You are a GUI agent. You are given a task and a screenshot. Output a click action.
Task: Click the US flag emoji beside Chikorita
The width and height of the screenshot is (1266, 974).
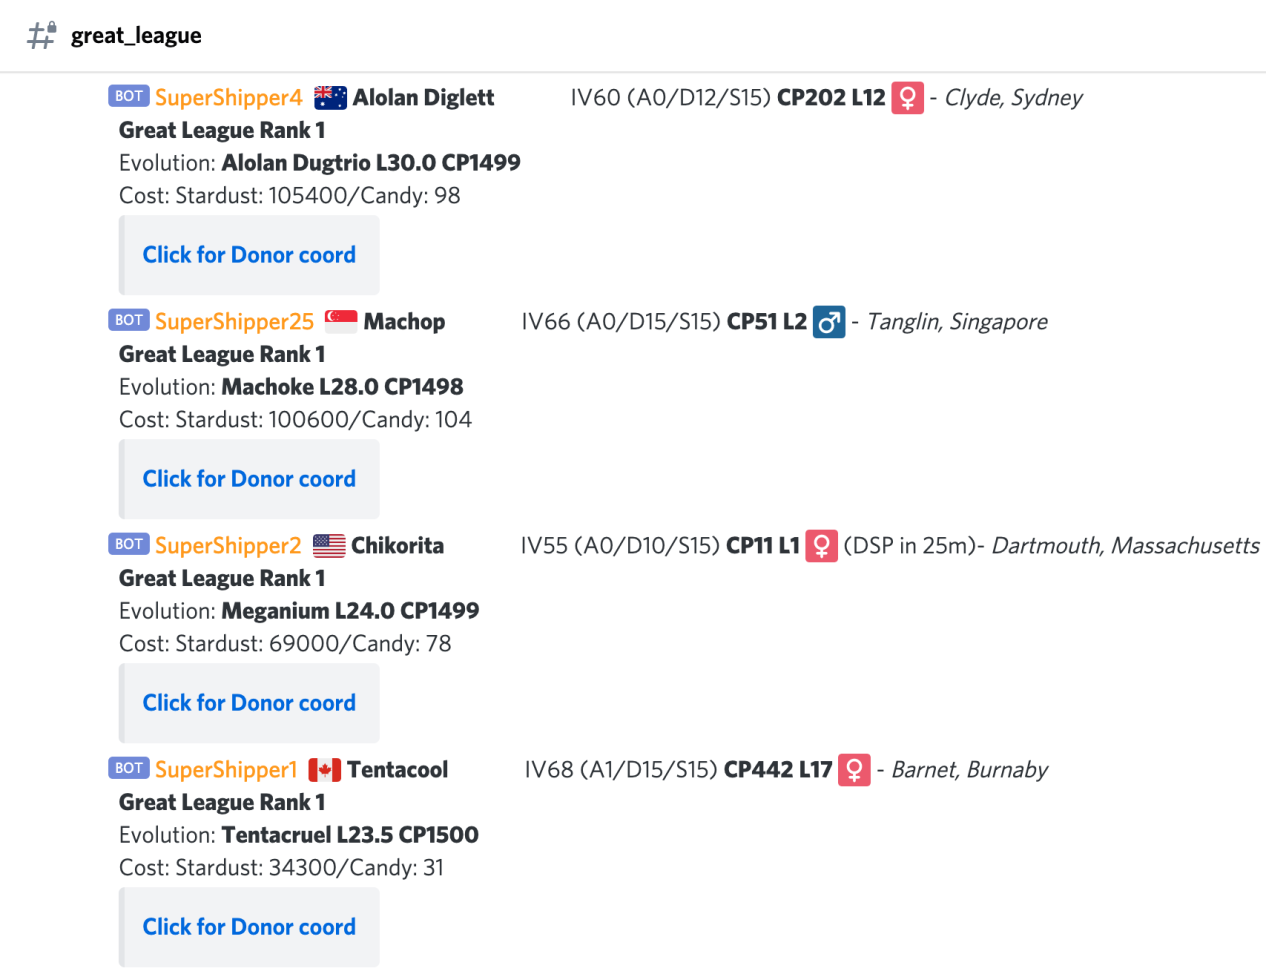(329, 546)
